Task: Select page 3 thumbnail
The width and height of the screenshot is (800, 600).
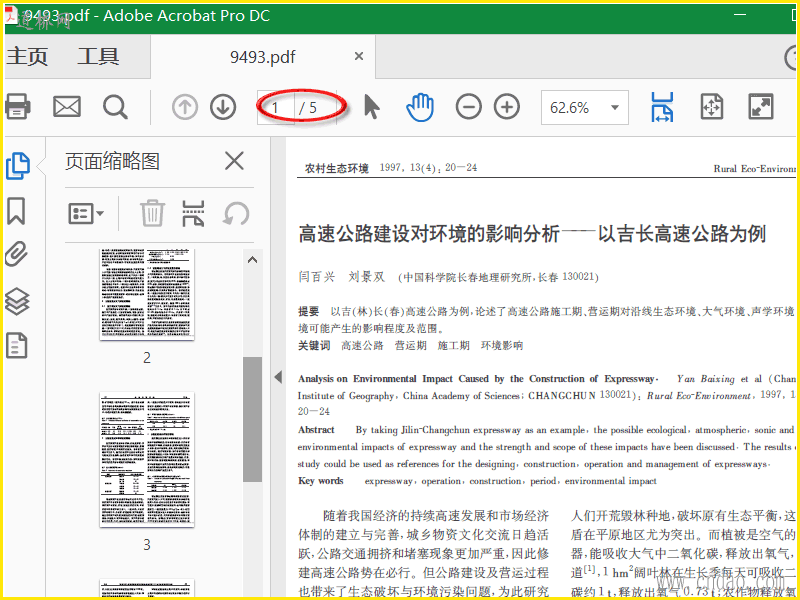Action: pos(147,460)
